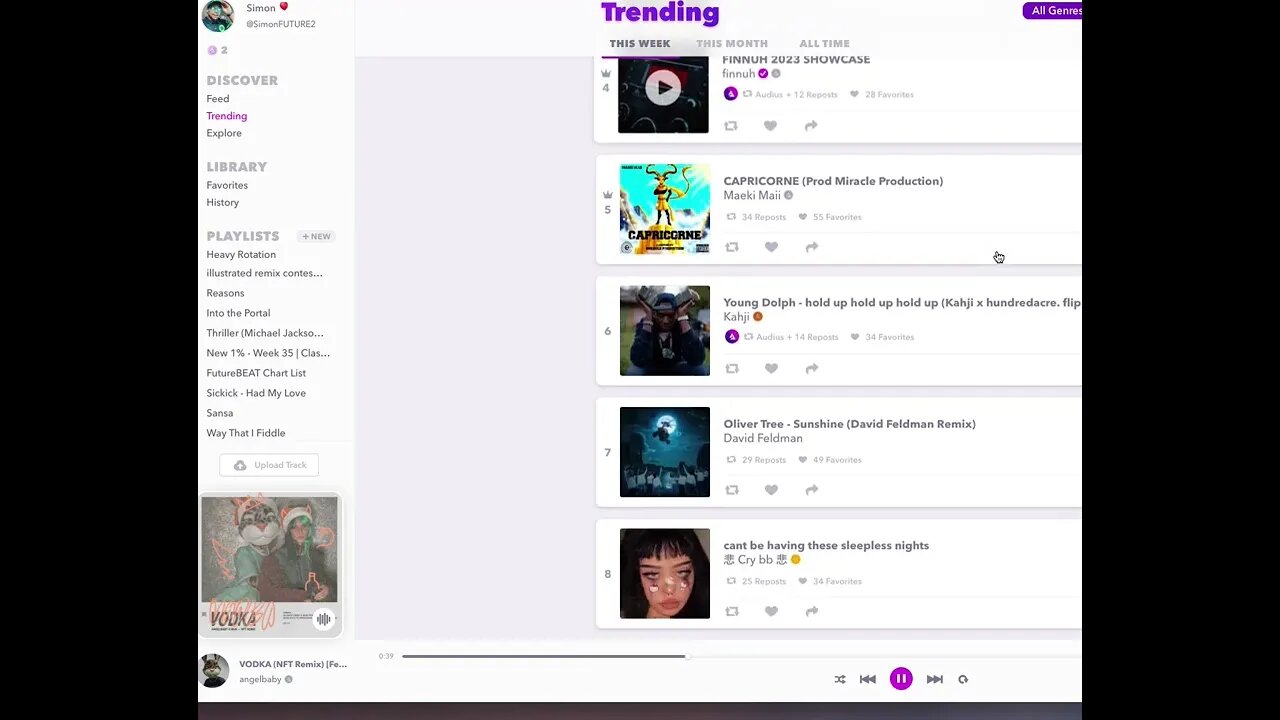Skip to the previous track

pos(868,679)
